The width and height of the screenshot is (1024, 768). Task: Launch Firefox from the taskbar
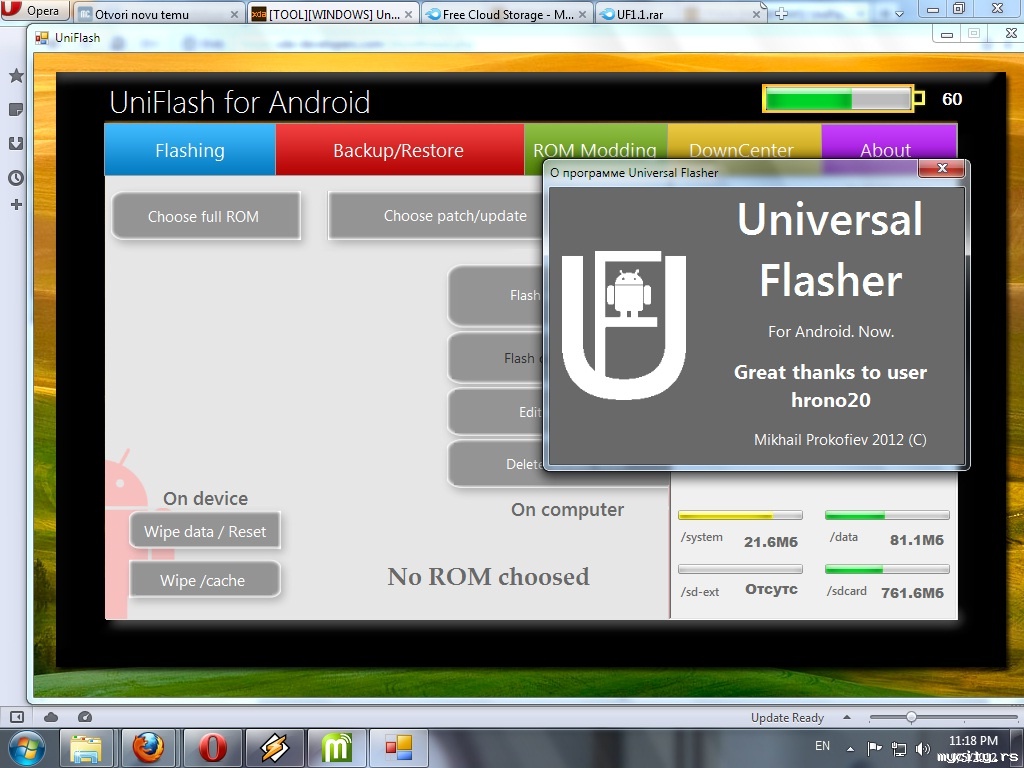[x=148, y=747]
